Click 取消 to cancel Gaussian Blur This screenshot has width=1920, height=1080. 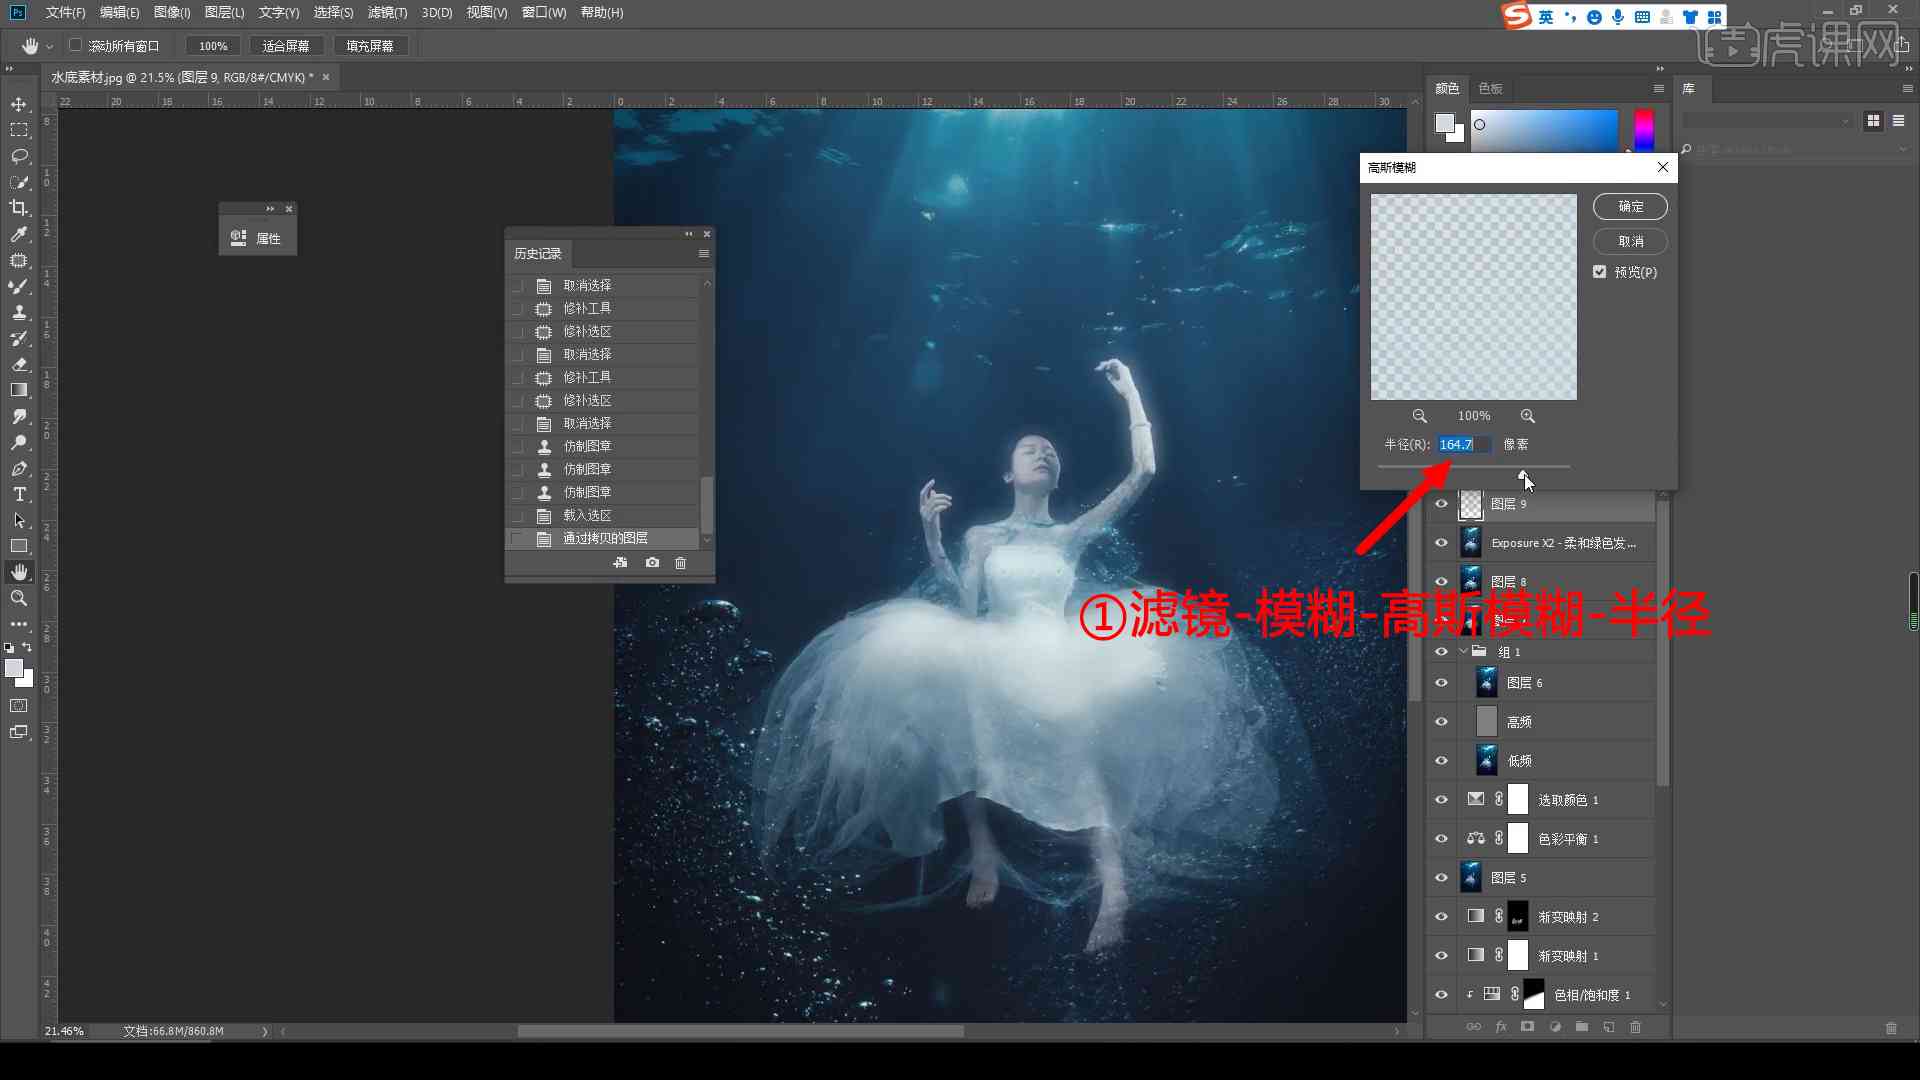pos(1631,240)
